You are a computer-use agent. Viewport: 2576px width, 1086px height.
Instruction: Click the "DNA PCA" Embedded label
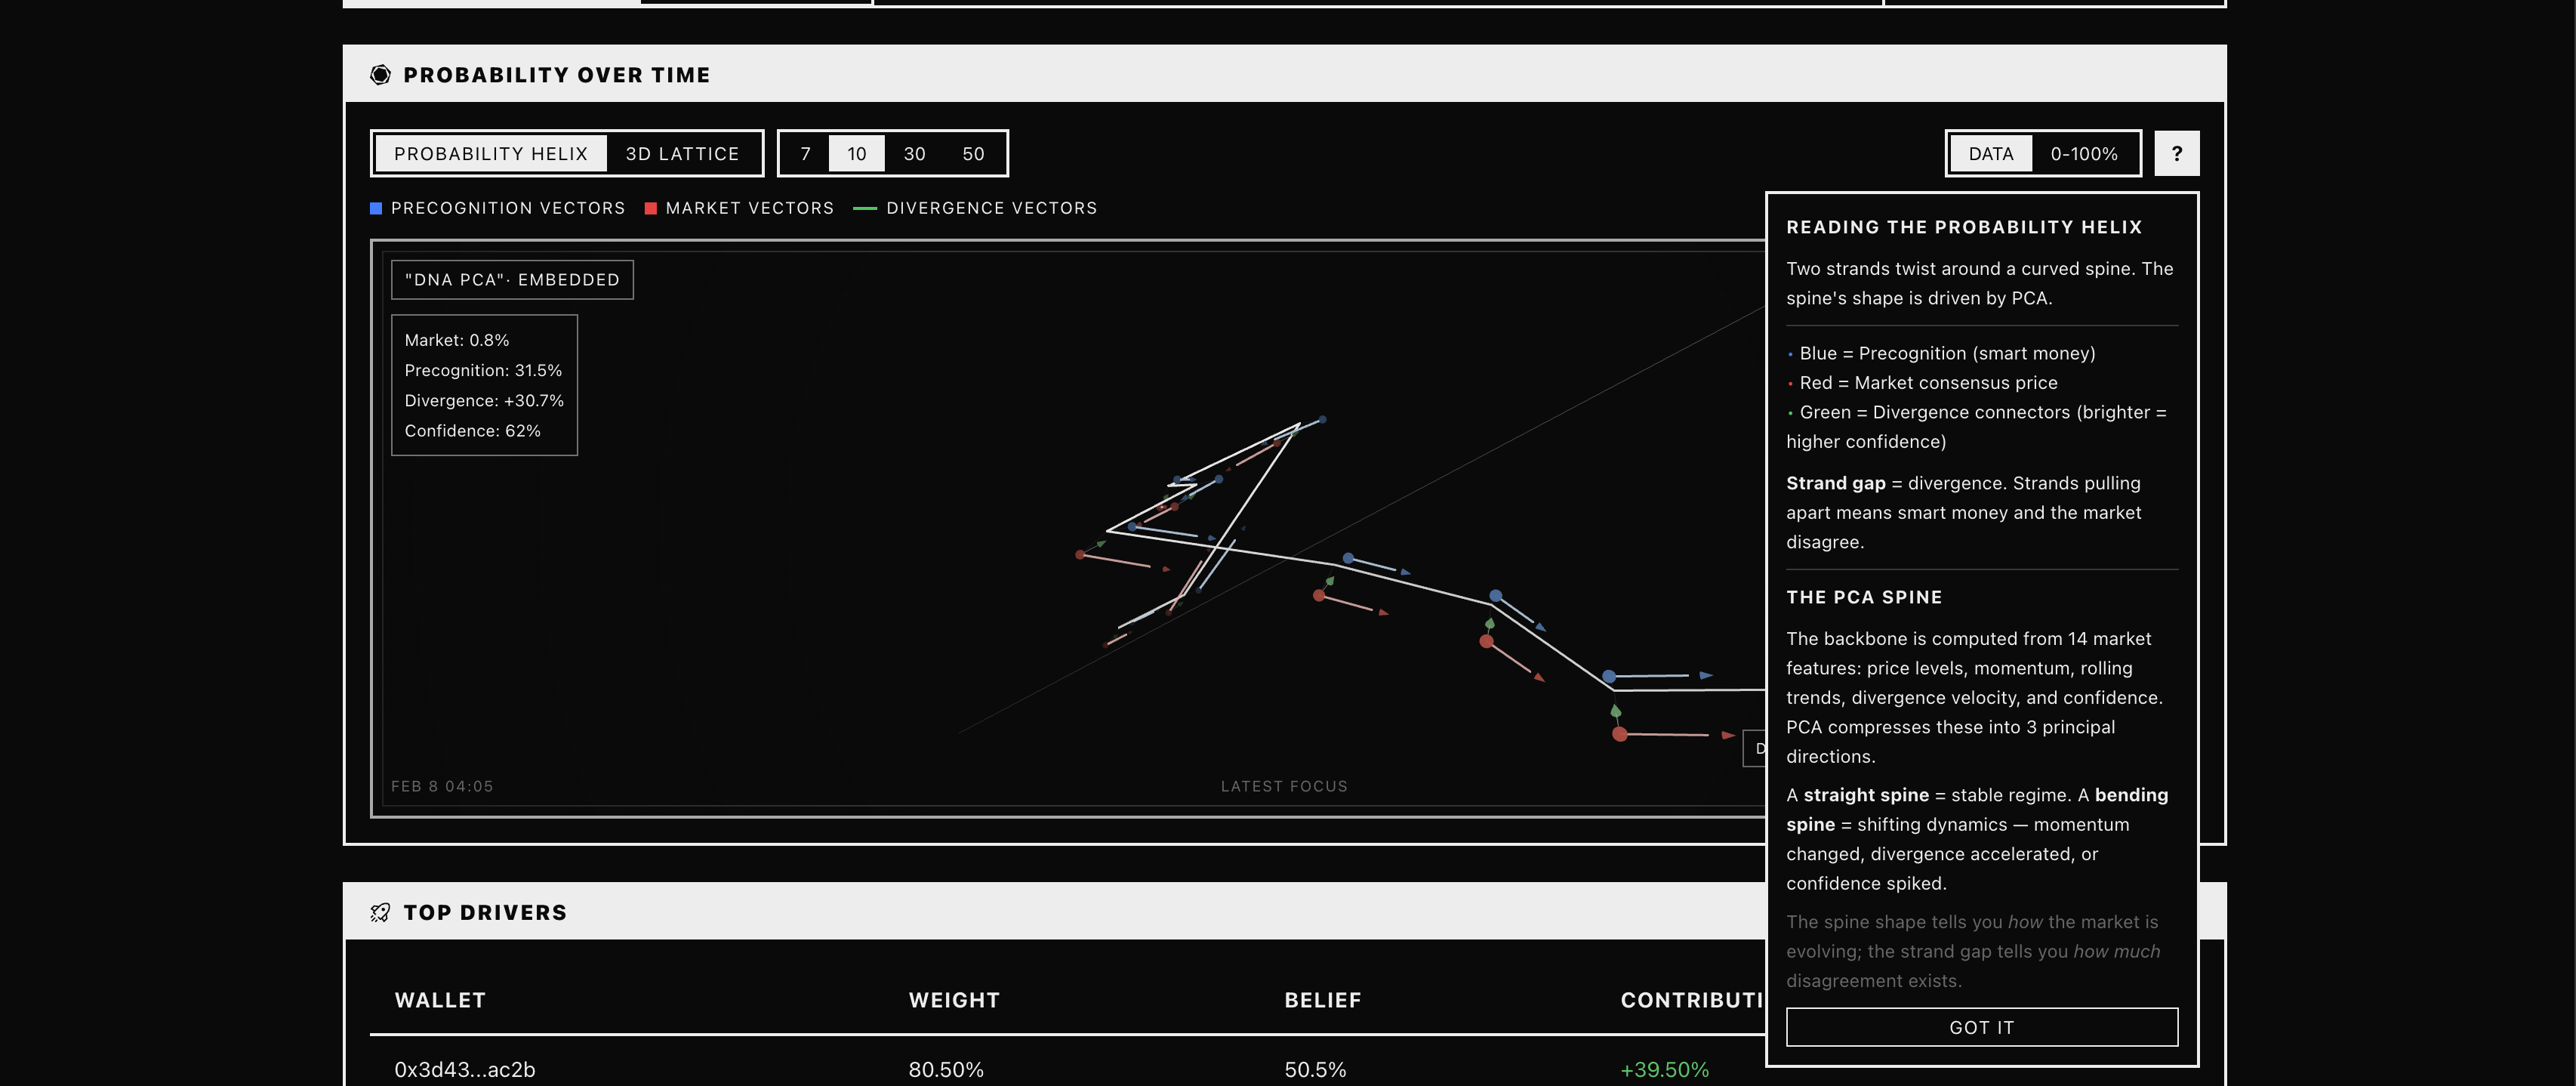point(512,280)
